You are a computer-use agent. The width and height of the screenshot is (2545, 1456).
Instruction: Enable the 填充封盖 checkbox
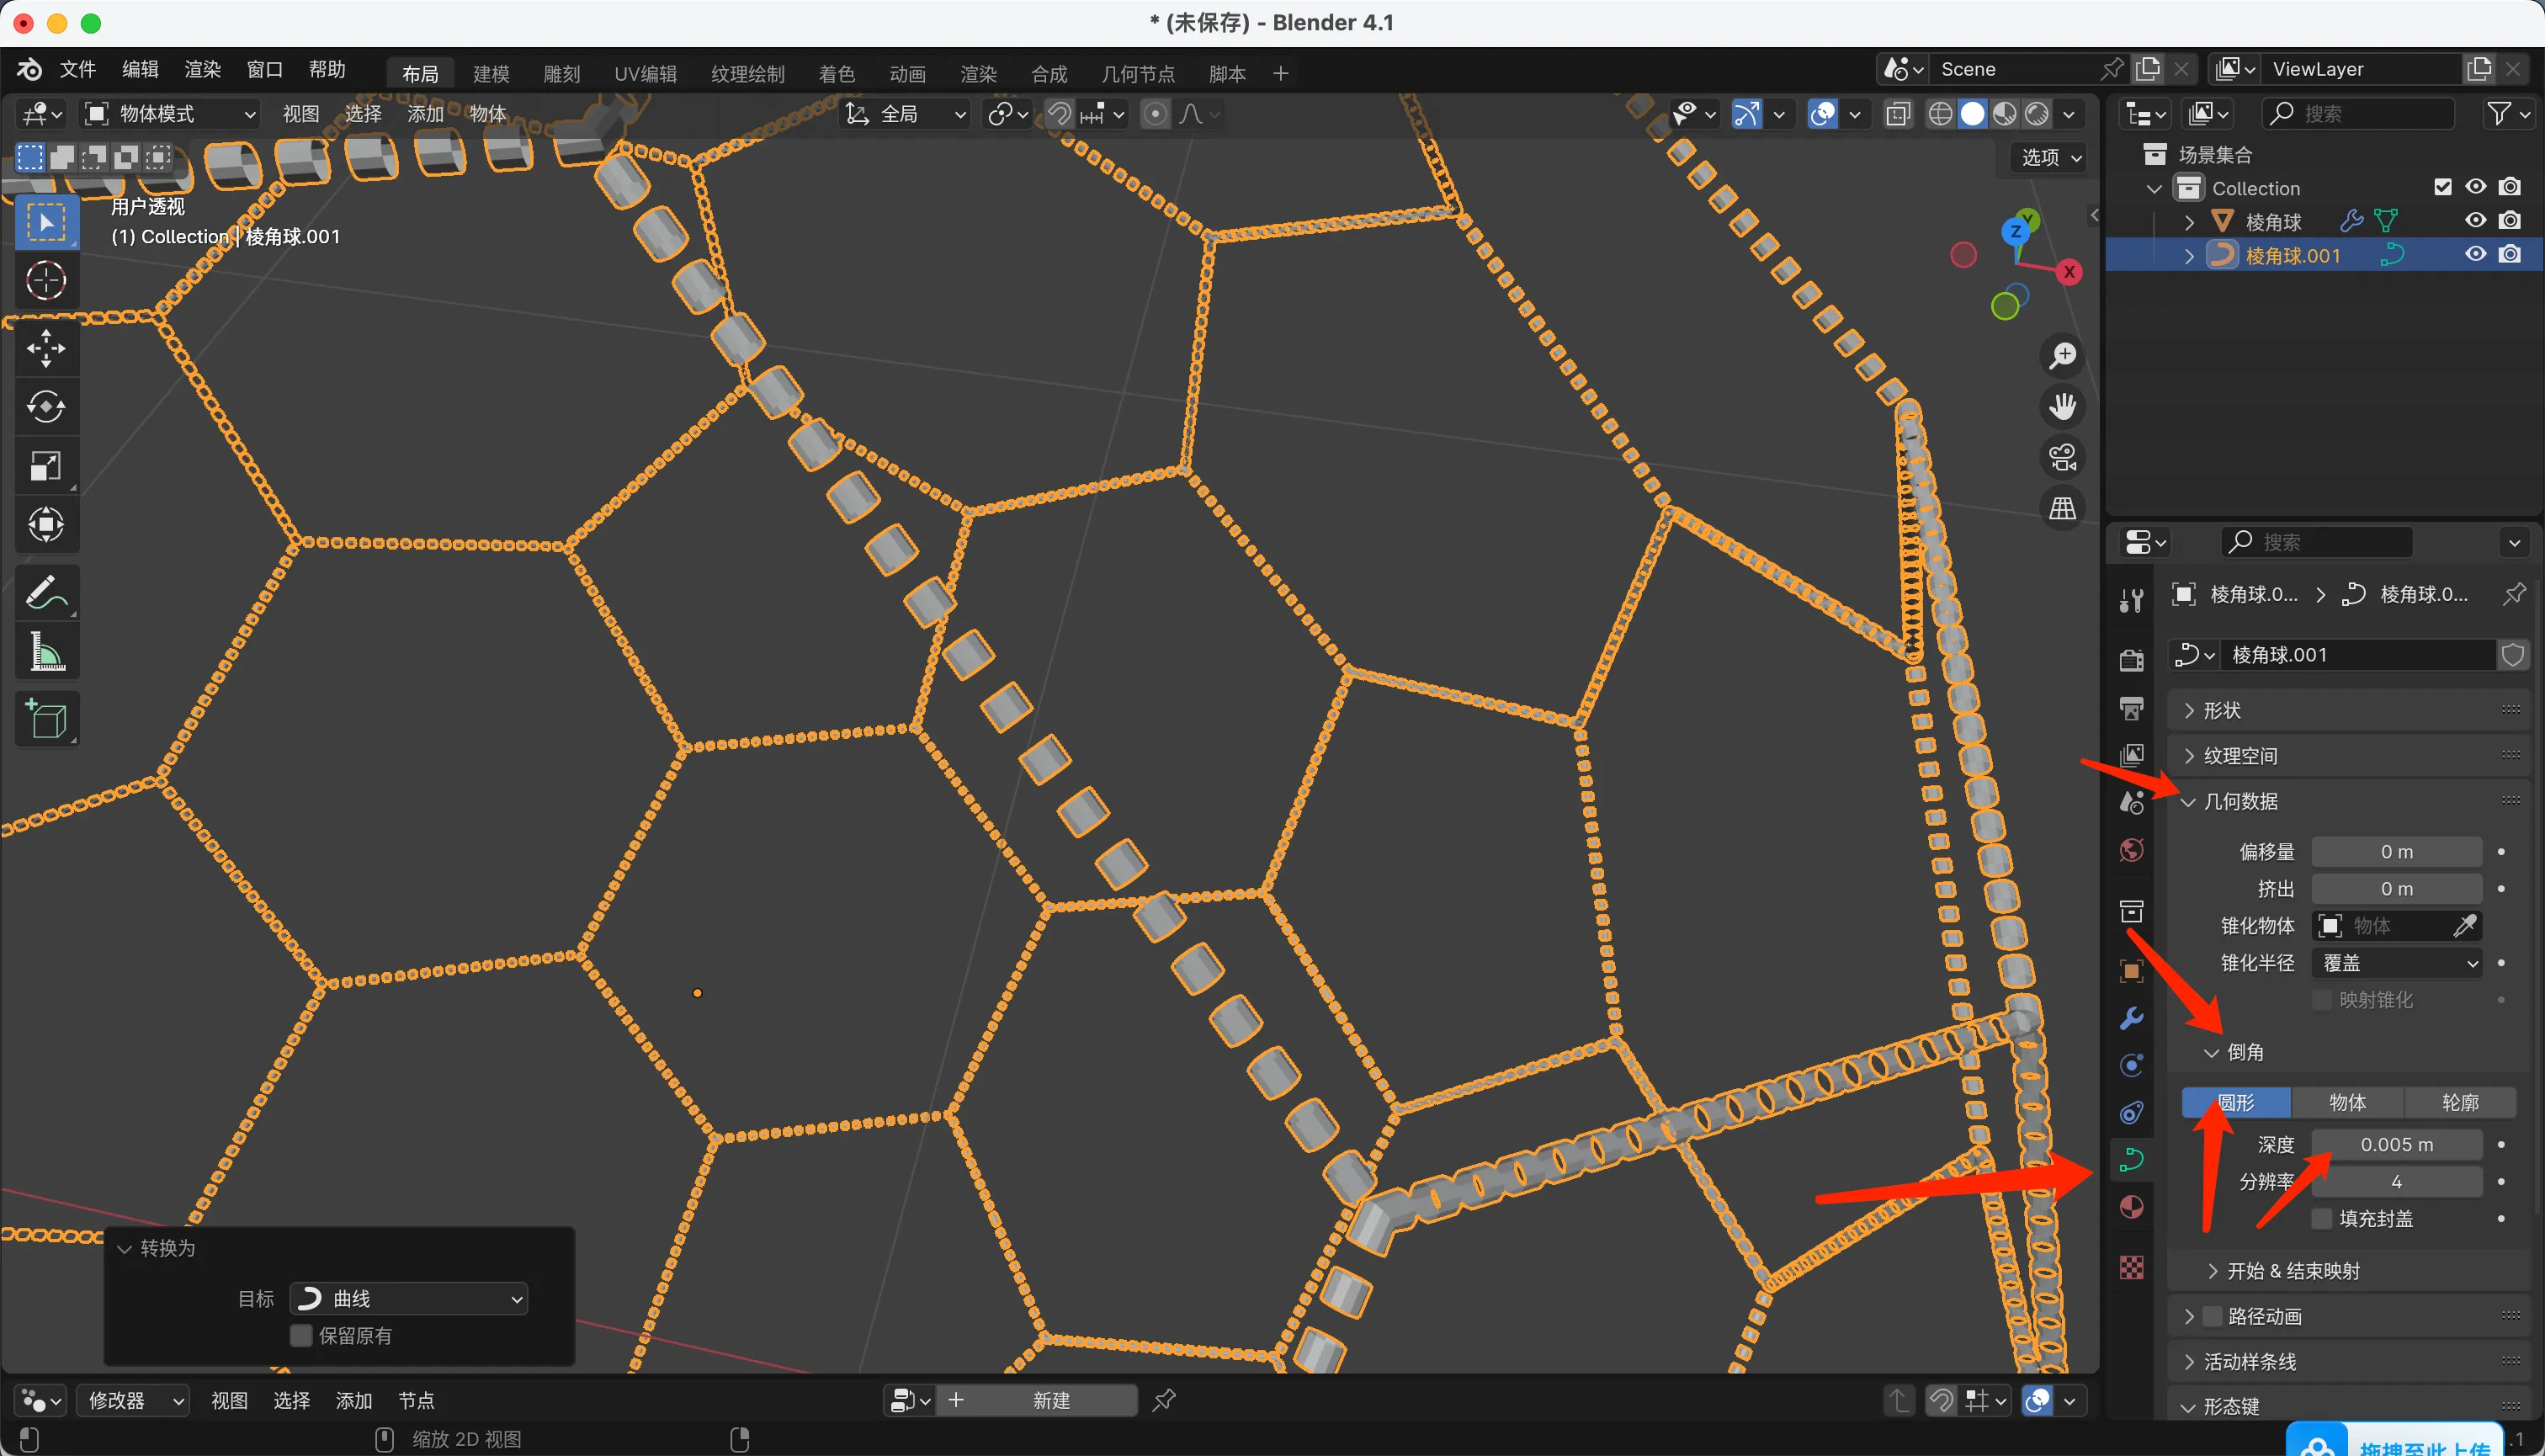[x=2322, y=1218]
